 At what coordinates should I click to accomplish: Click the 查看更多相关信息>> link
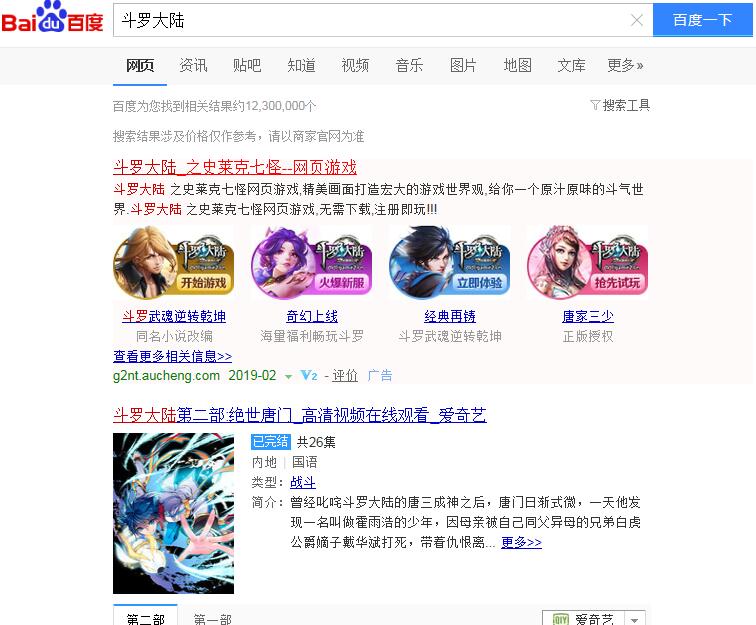coord(172,356)
